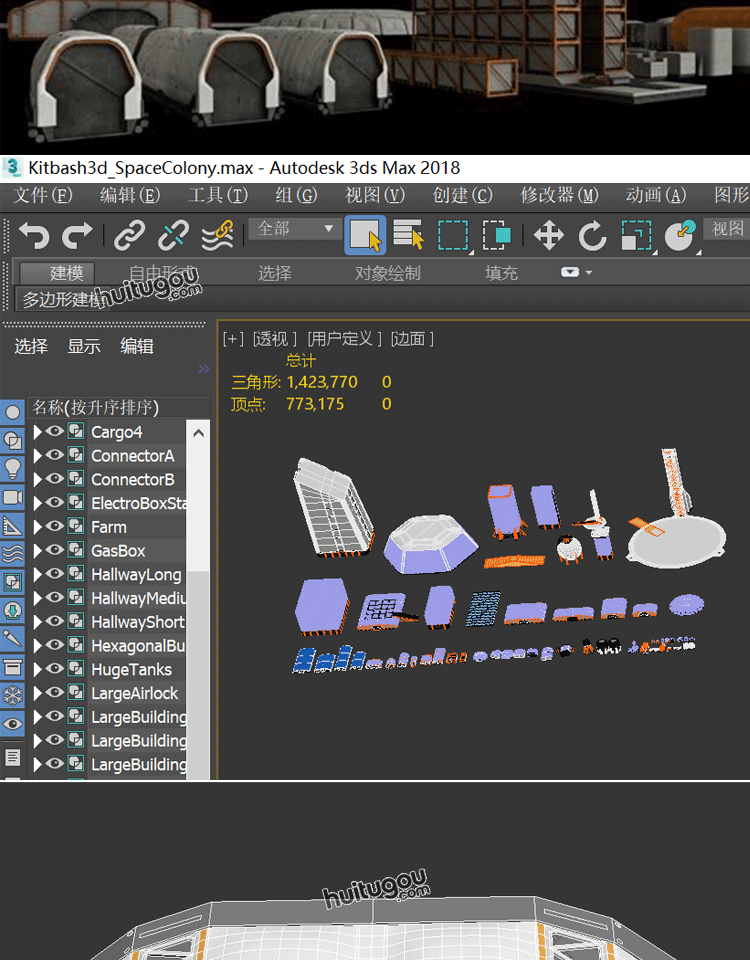Click scene explorer scrollbar up arrow
This screenshot has height=960, width=750.
198,433
